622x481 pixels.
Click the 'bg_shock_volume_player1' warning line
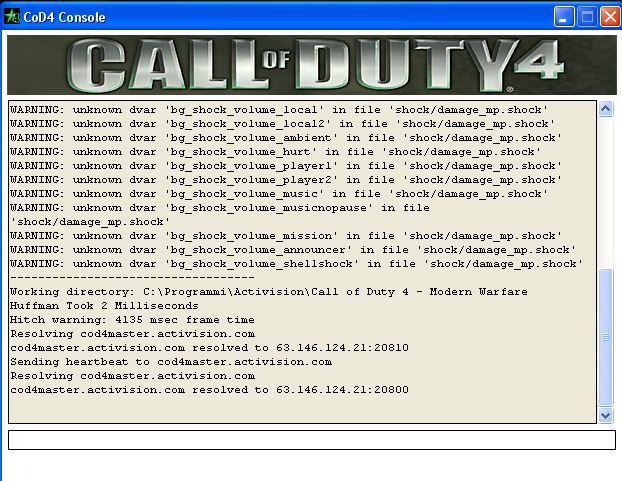[286, 166]
